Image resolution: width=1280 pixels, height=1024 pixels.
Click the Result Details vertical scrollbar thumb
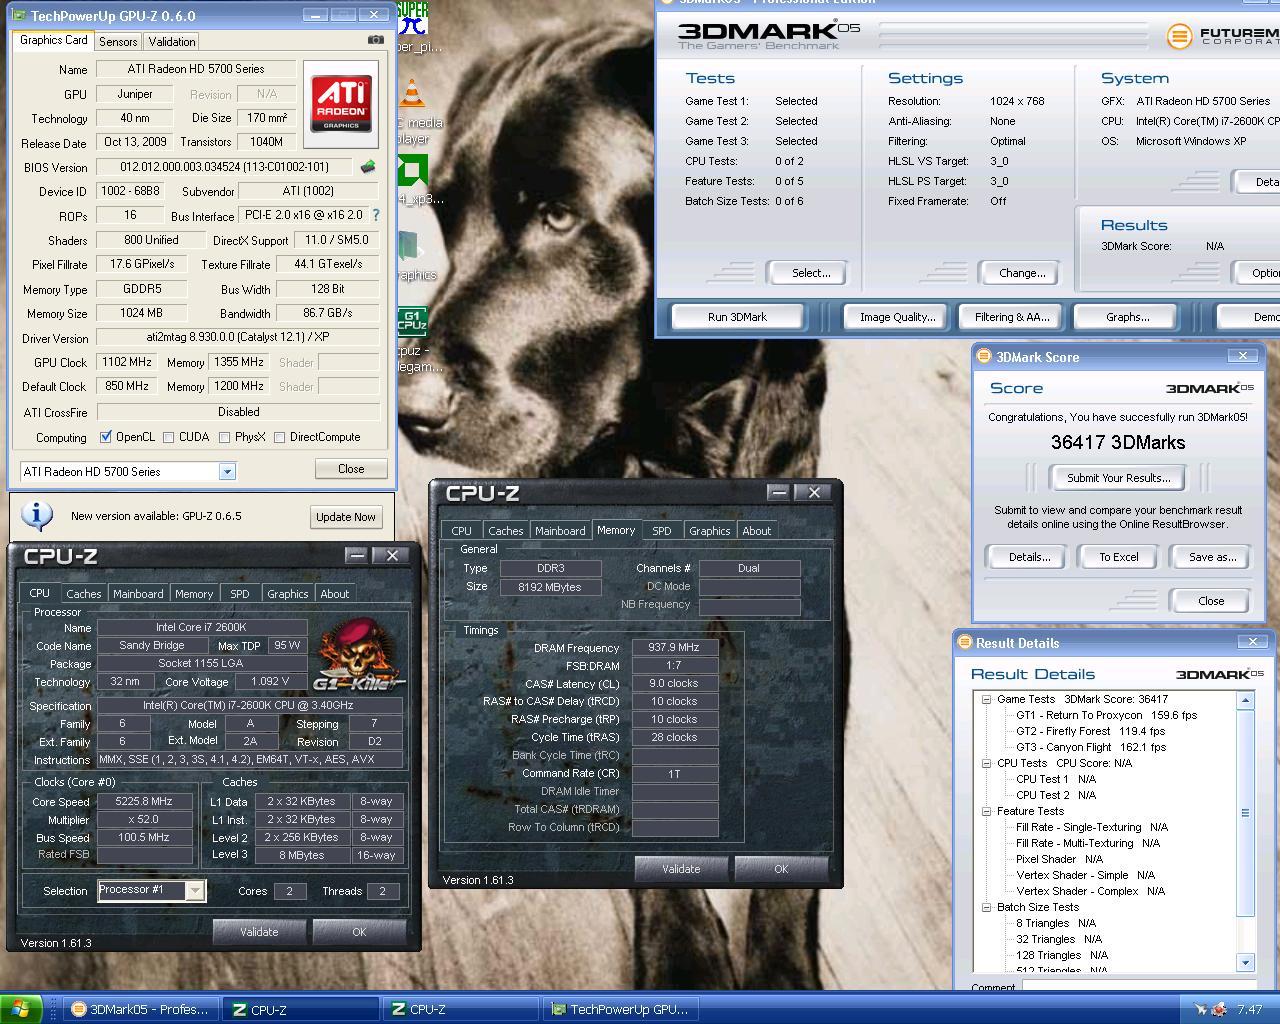[1245, 813]
